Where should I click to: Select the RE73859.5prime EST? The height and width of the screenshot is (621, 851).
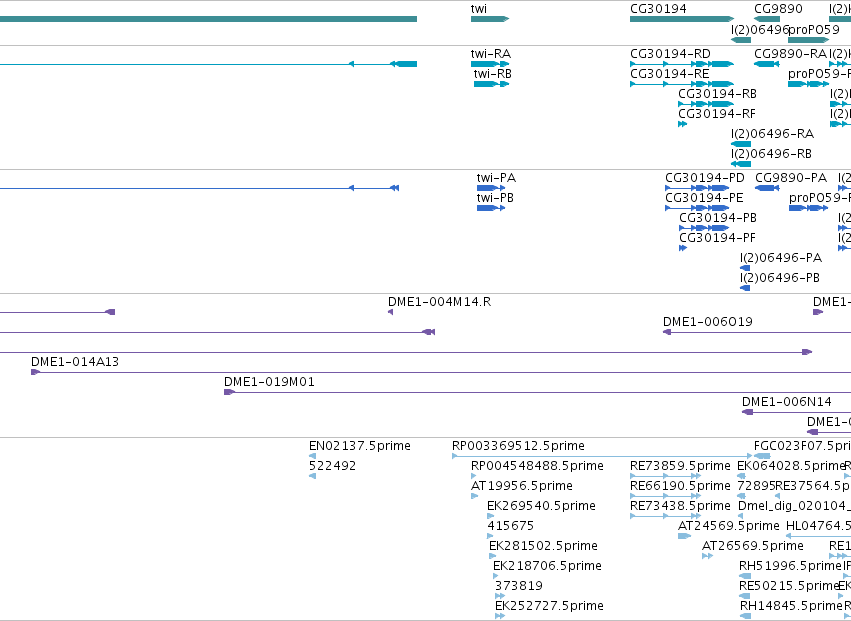(x=665, y=477)
